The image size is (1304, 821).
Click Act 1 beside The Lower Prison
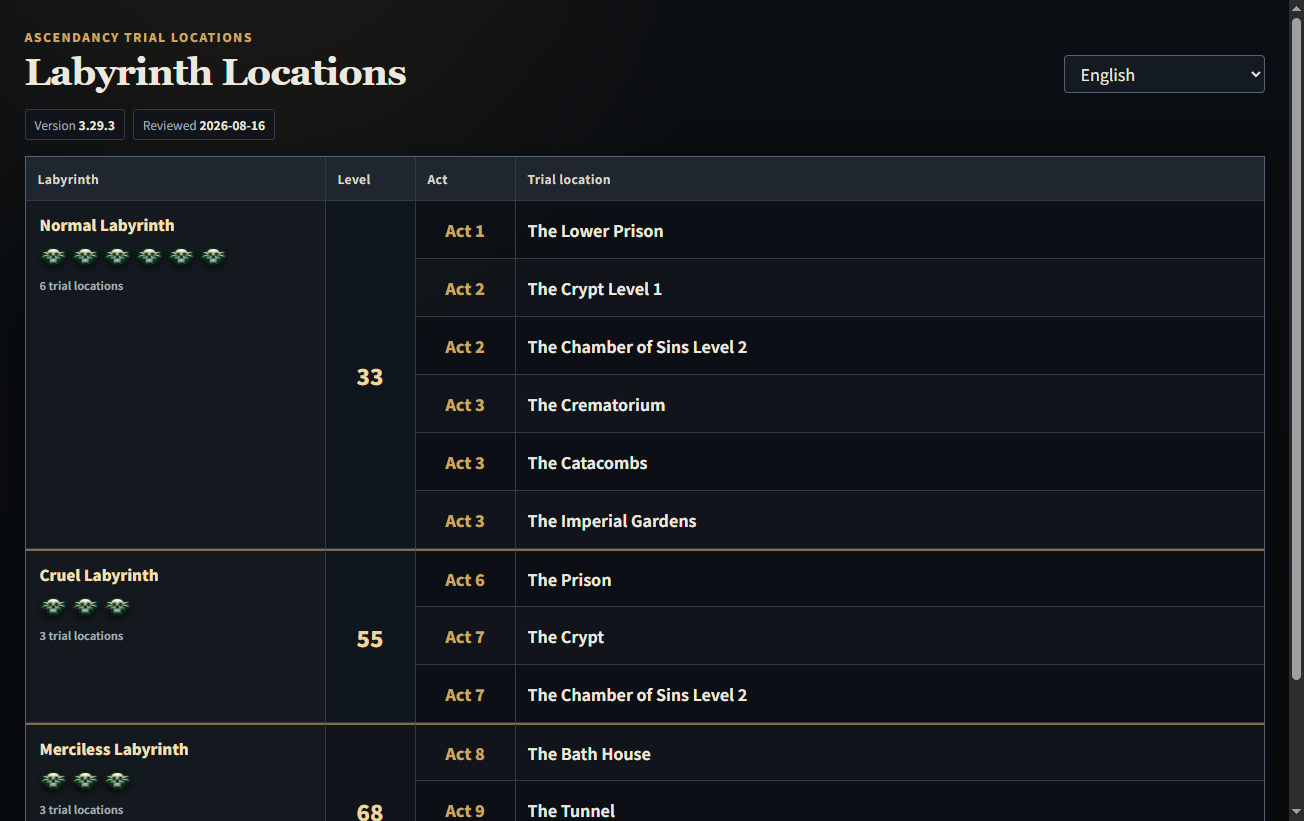(x=465, y=231)
